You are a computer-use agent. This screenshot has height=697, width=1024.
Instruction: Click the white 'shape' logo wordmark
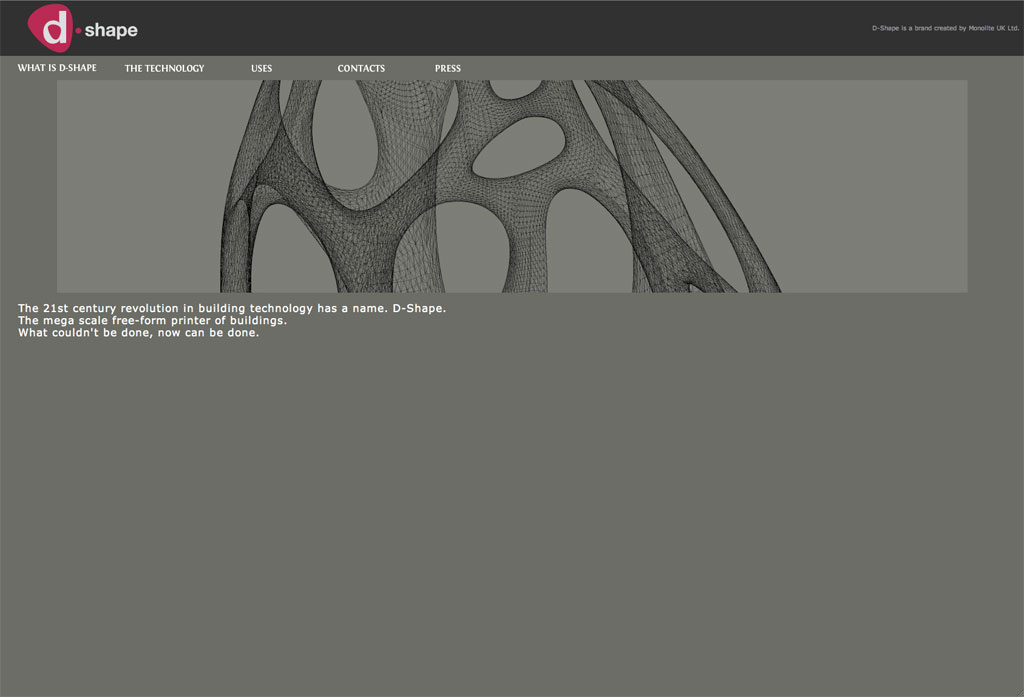[x=111, y=31]
